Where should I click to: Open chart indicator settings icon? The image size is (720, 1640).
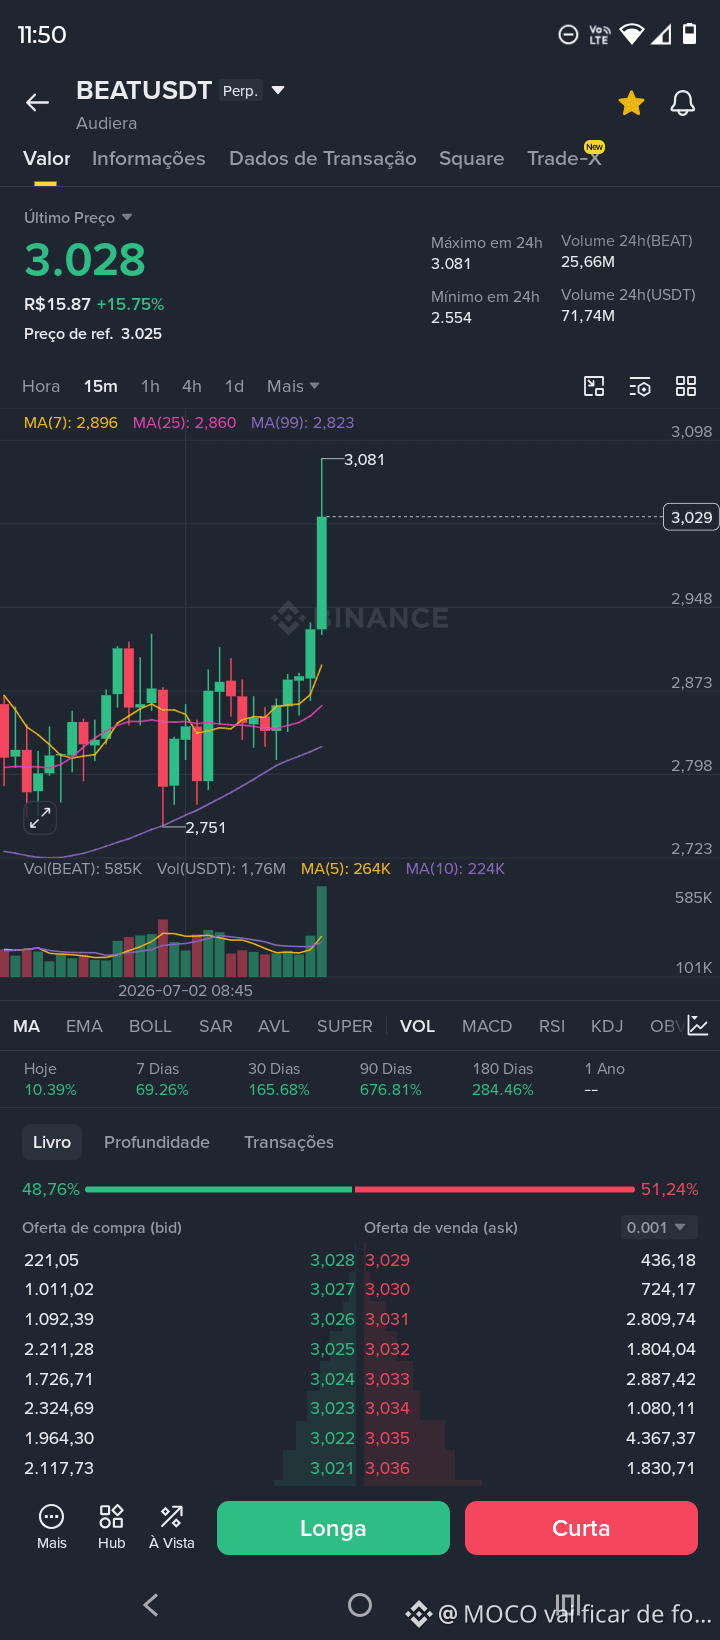(x=640, y=386)
